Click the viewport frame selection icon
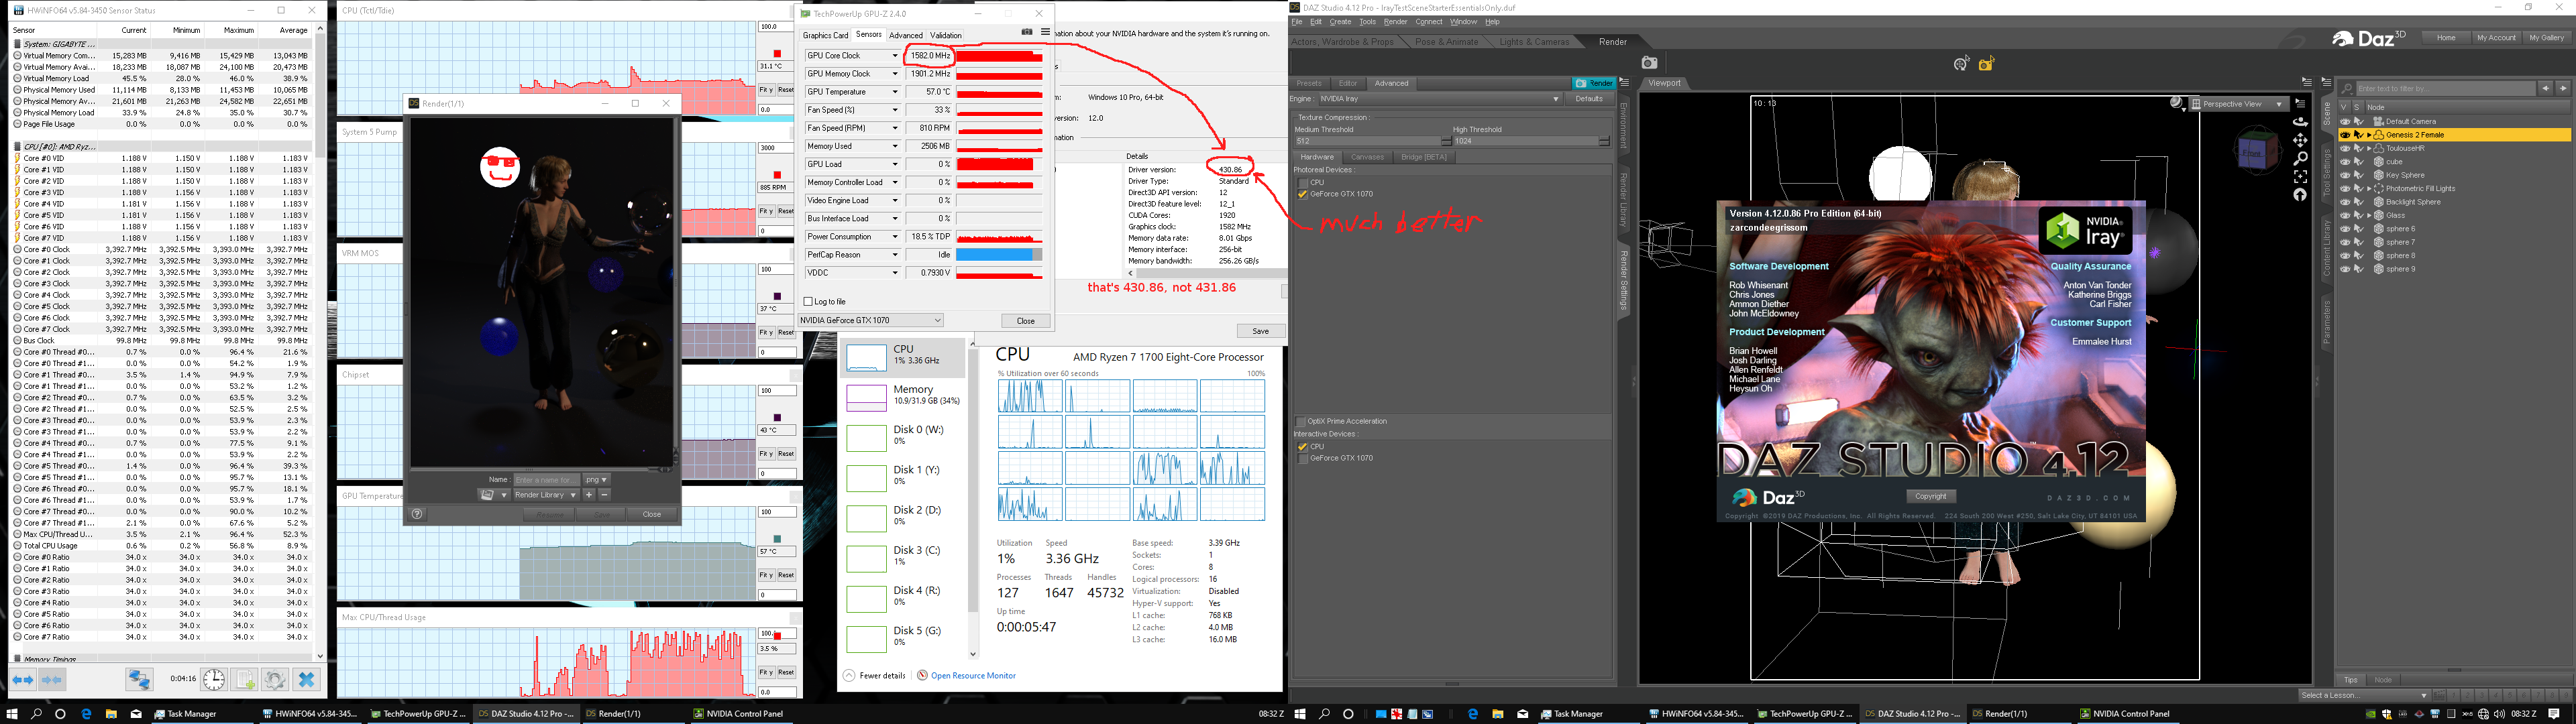This screenshot has height=724, width=2576. tap(2300, 176)
